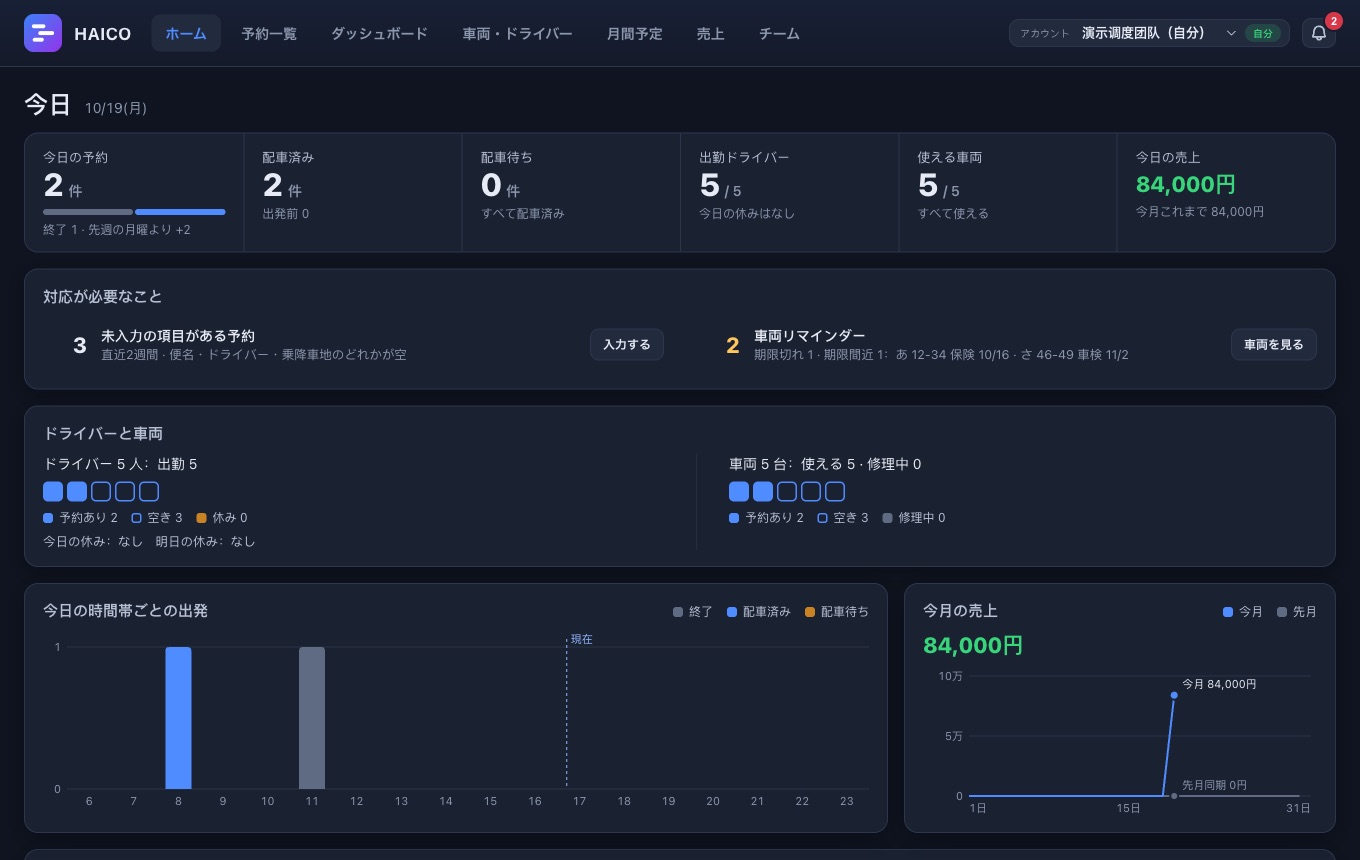Click the 修理中 0 legend entry
1360x860 pixels.
[914, 518]
